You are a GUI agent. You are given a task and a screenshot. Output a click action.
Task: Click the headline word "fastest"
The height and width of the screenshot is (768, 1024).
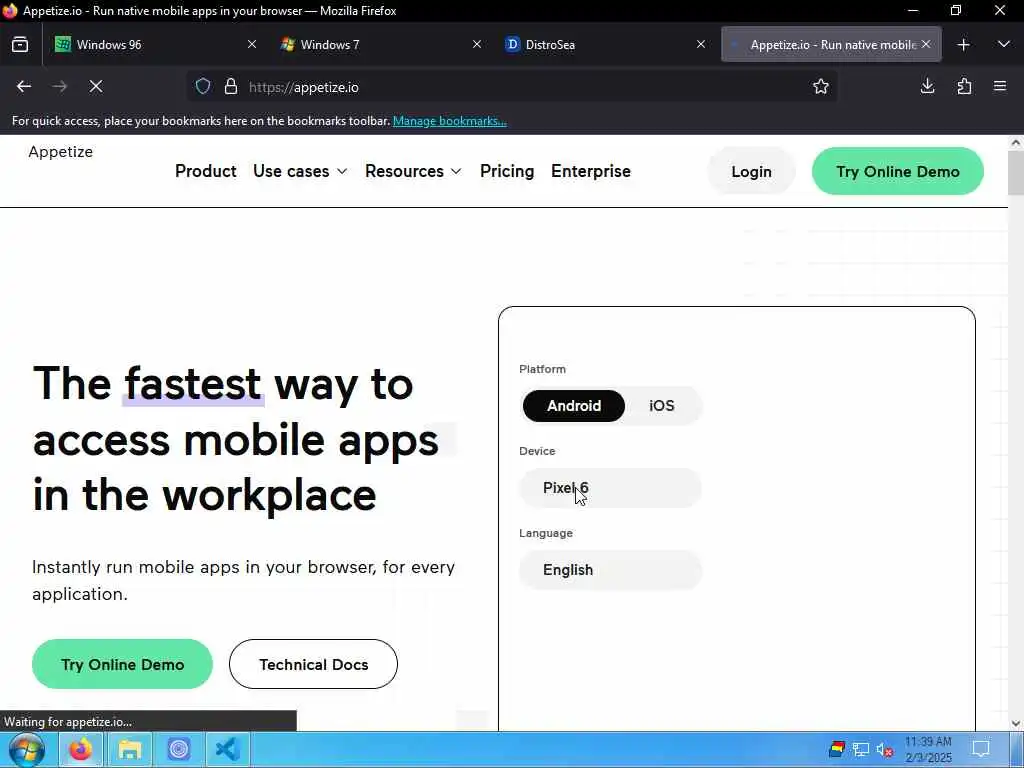point(193,383)
